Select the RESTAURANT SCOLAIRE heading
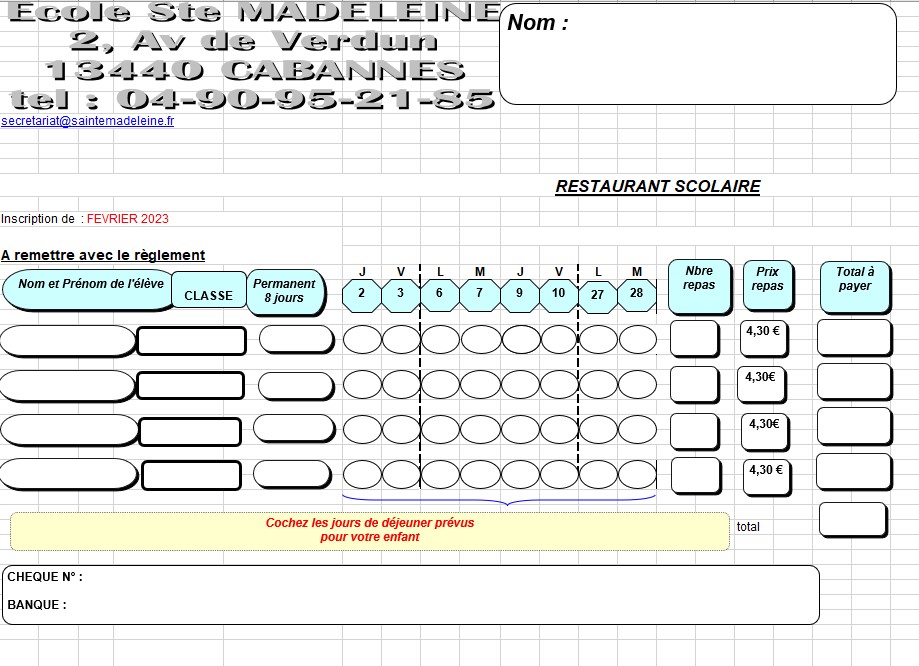This screenshot has width=919, height=666. (x=658, y=186)
